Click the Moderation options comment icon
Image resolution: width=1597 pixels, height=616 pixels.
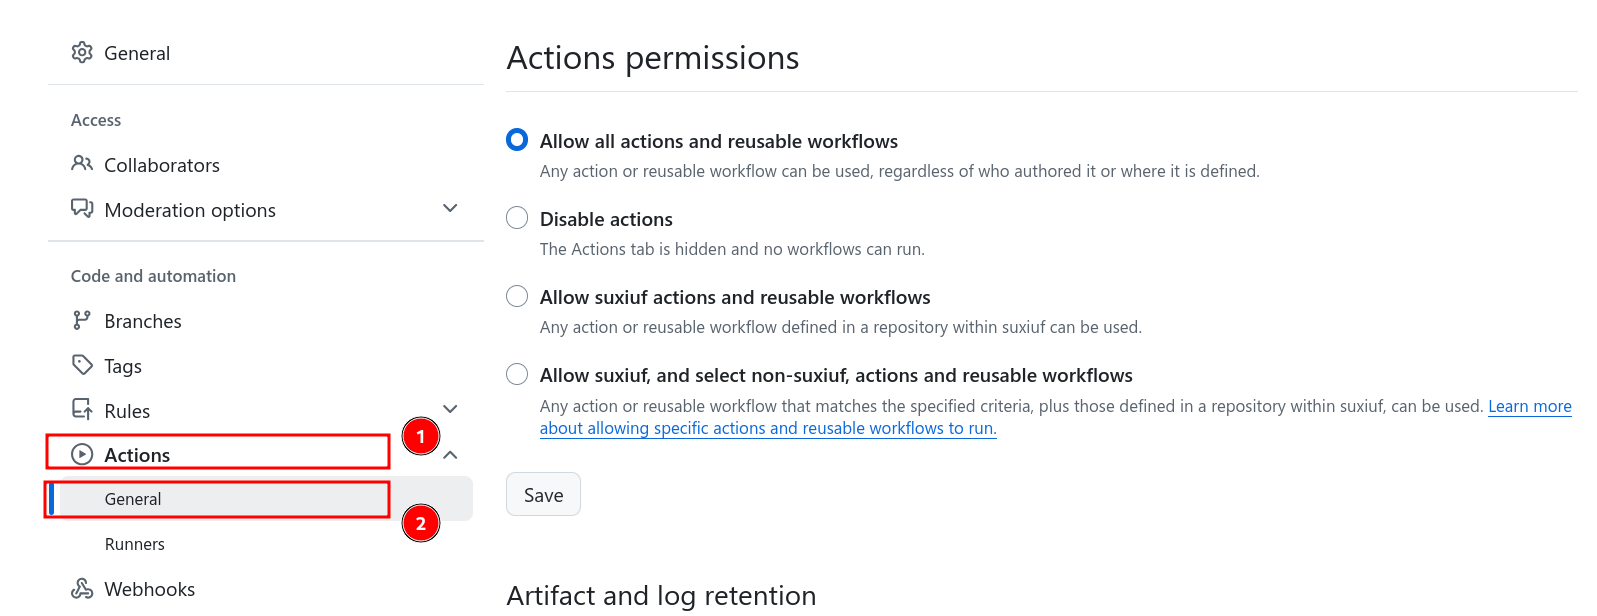point(82,209)
